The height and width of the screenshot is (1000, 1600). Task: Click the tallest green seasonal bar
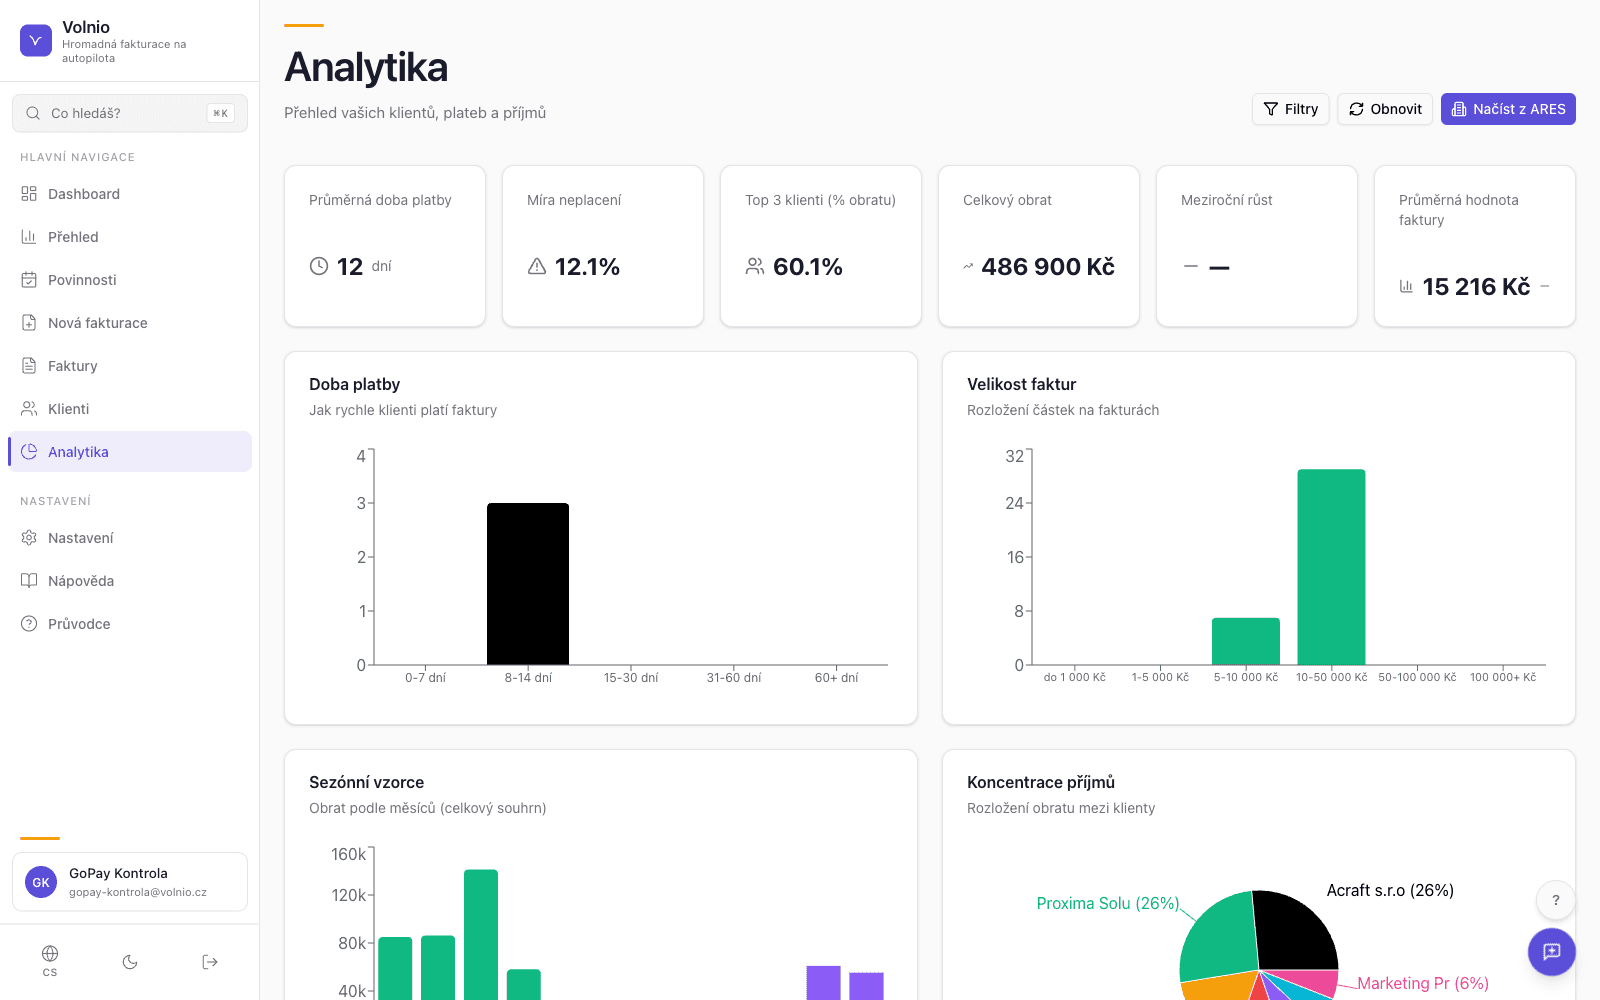(481, 934)
